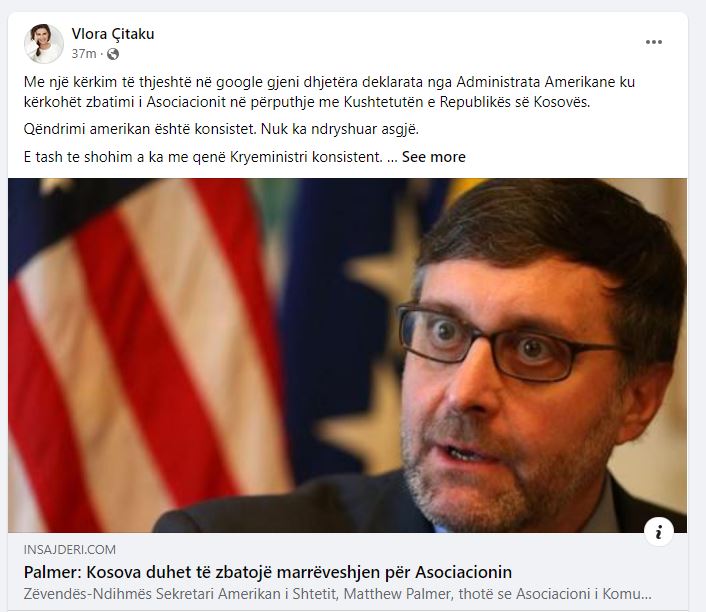Click the link preview footer card area
The image size is (706, 612).
348,572
